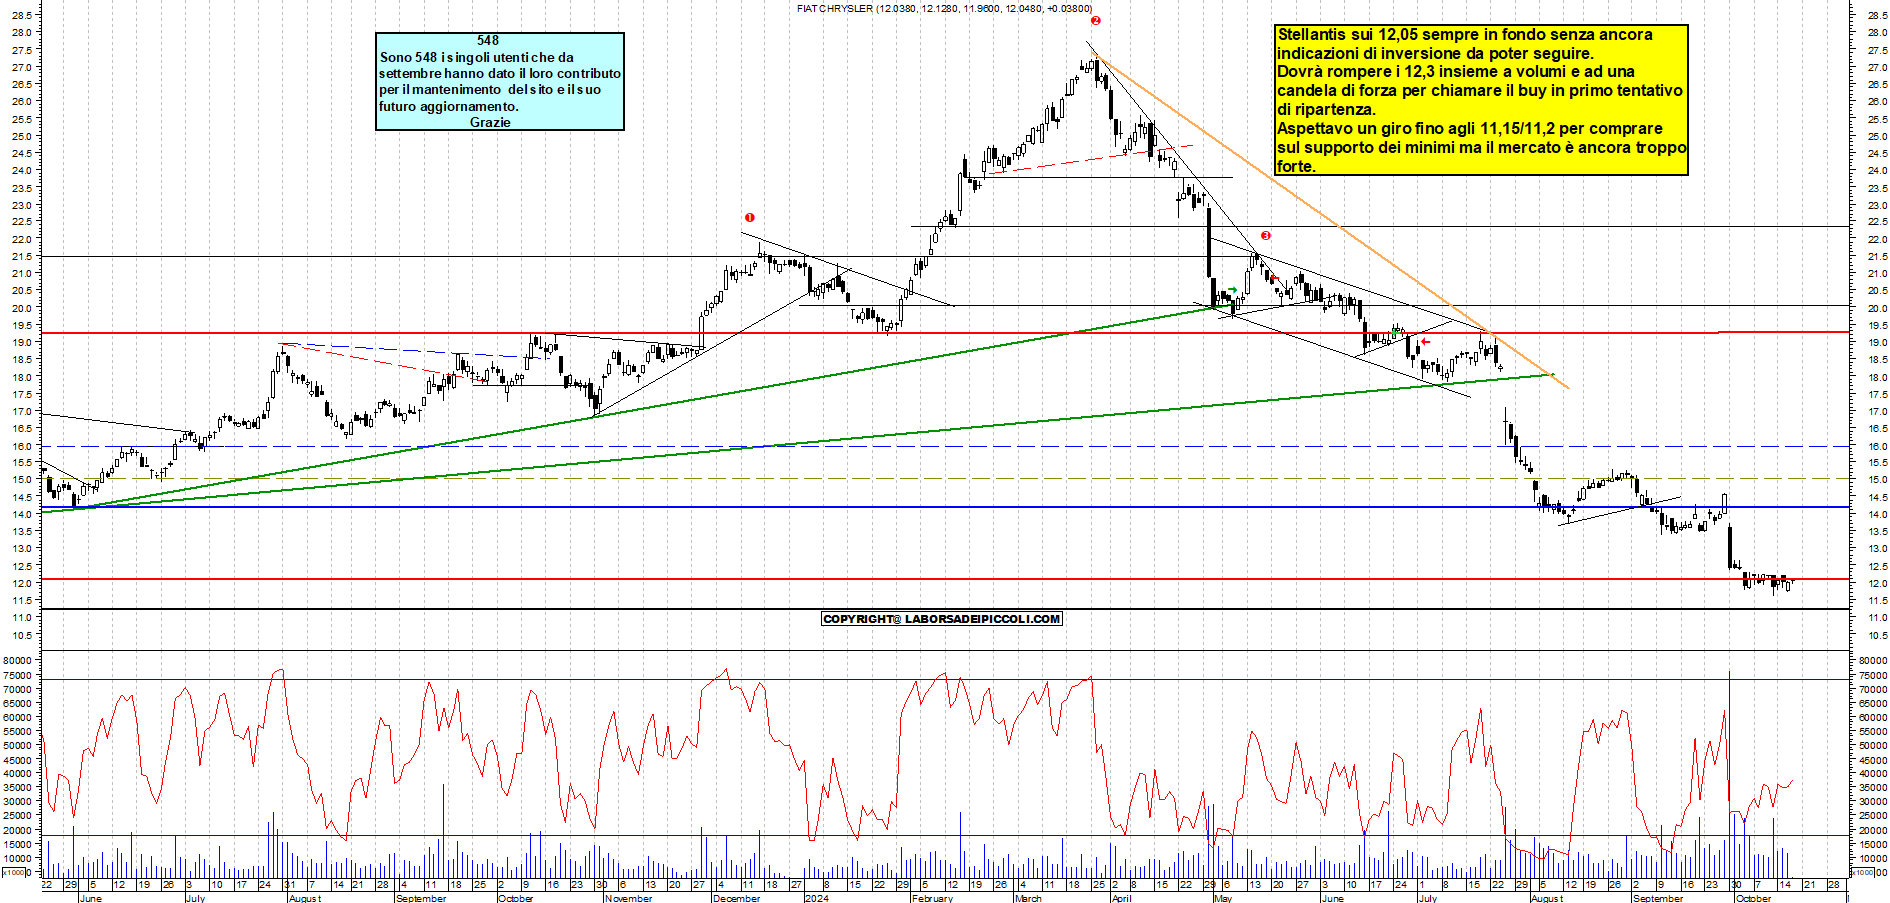The height and width of the screenshot is (903, 1890).
Task: Click the 'Grazie' text in the blue box
Action: (x=490, y=122)
